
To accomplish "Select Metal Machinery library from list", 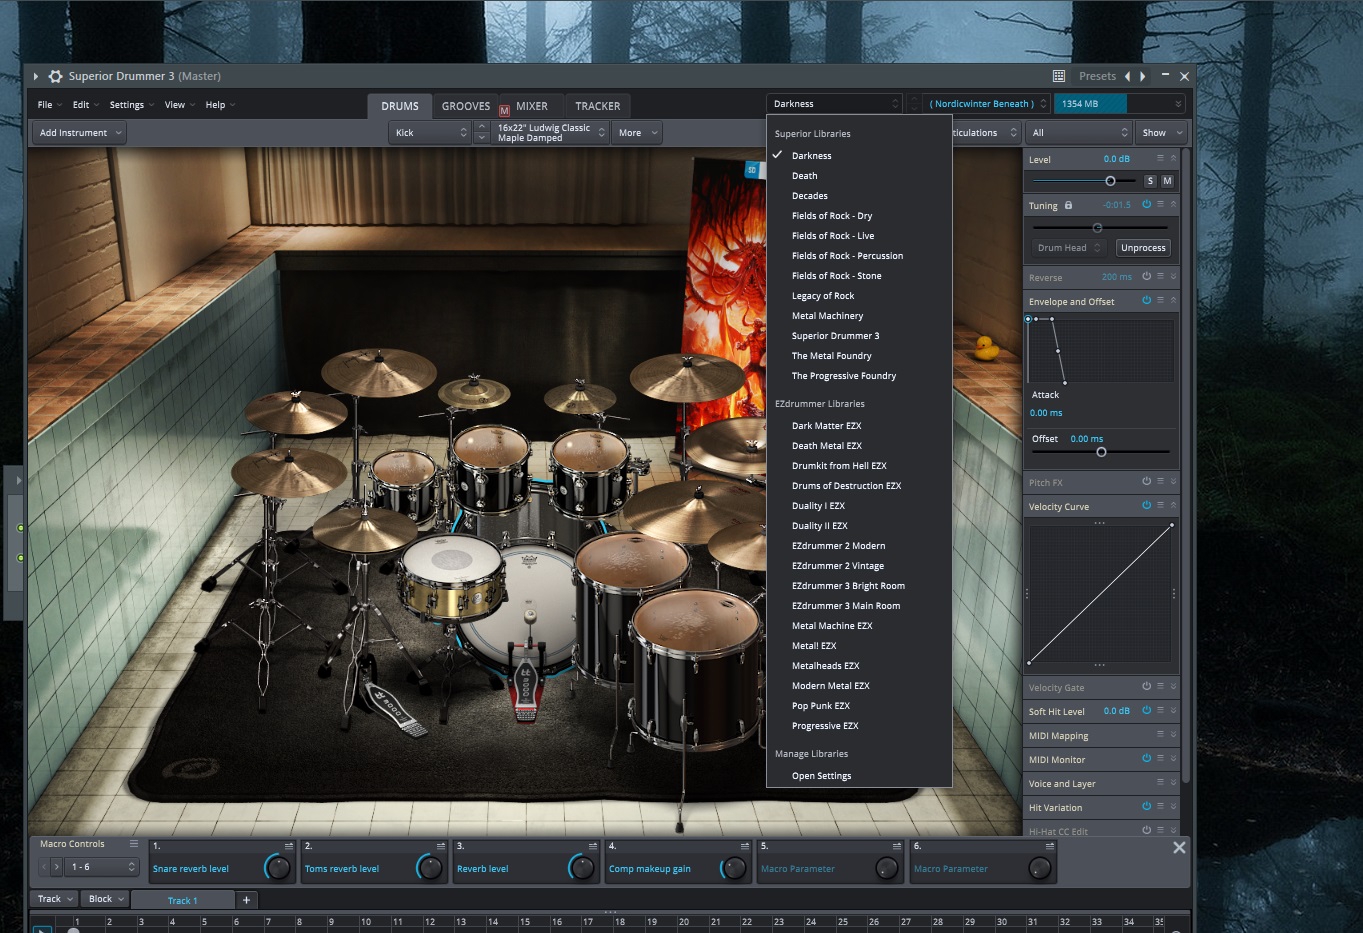I will [827, 316].
